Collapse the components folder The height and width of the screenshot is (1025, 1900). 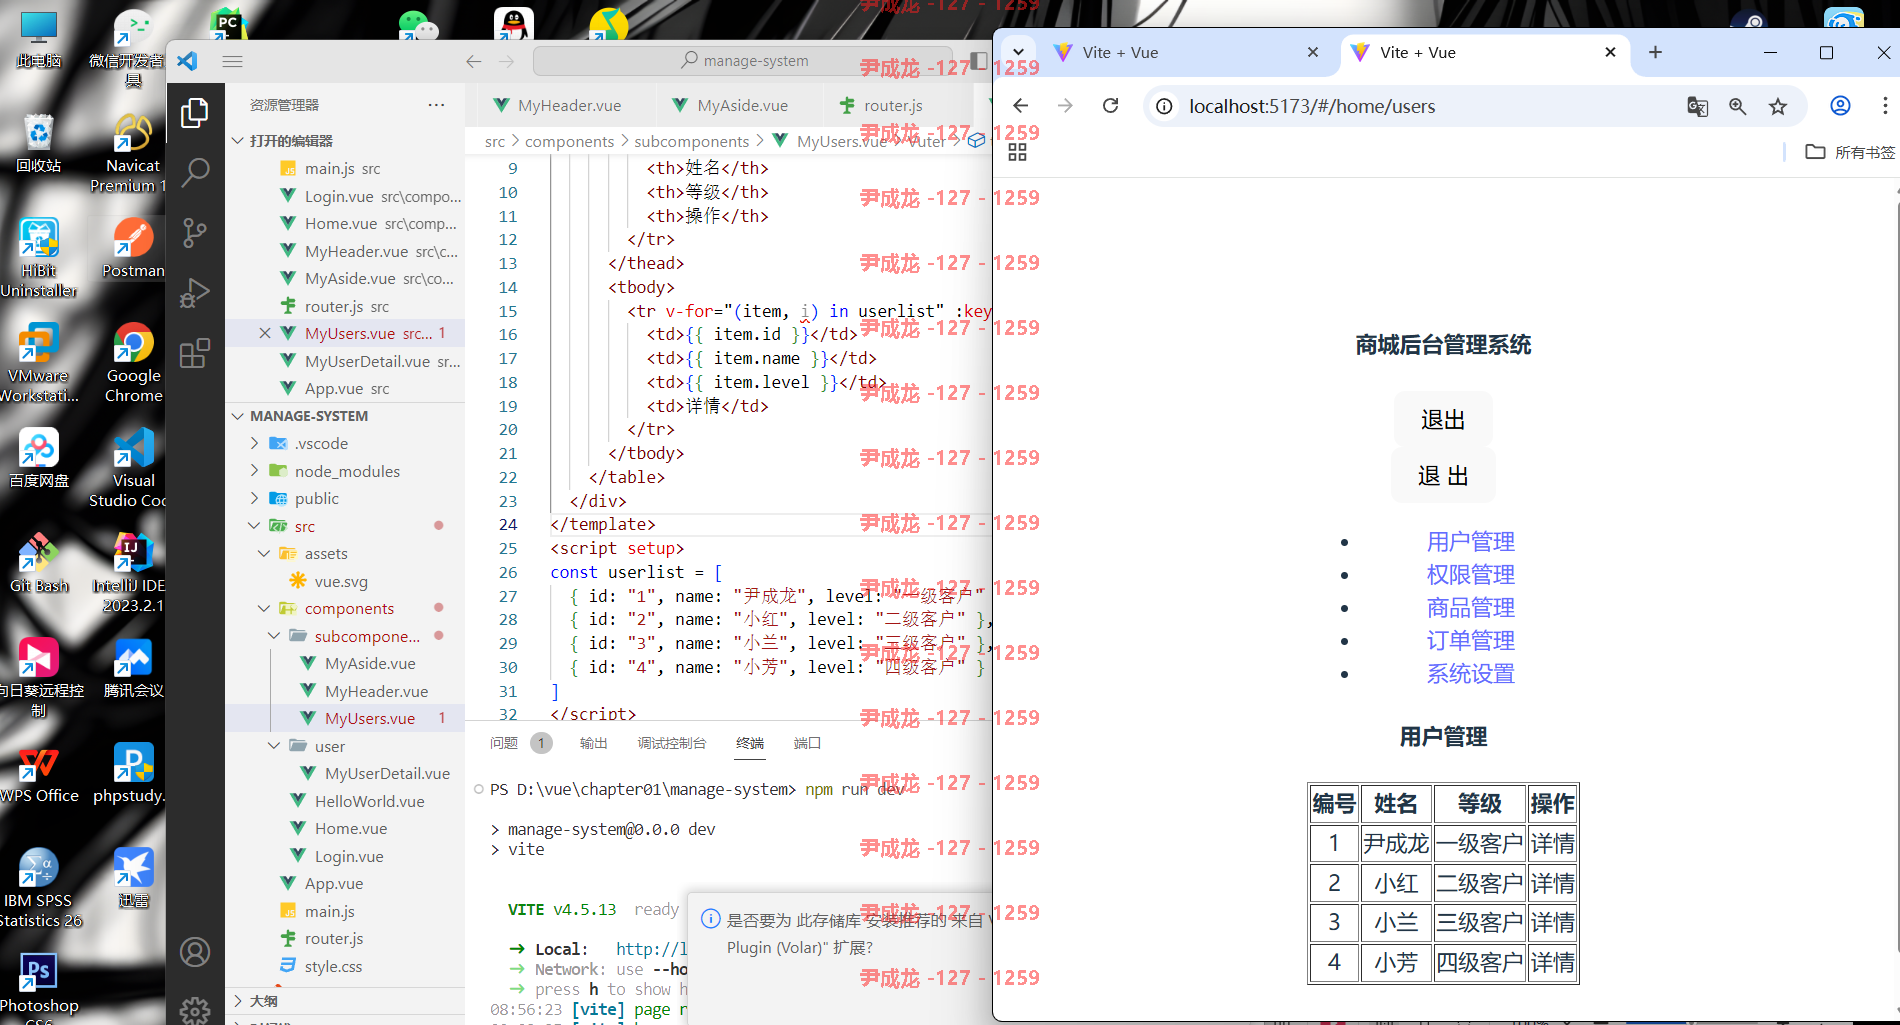[264, 608]
